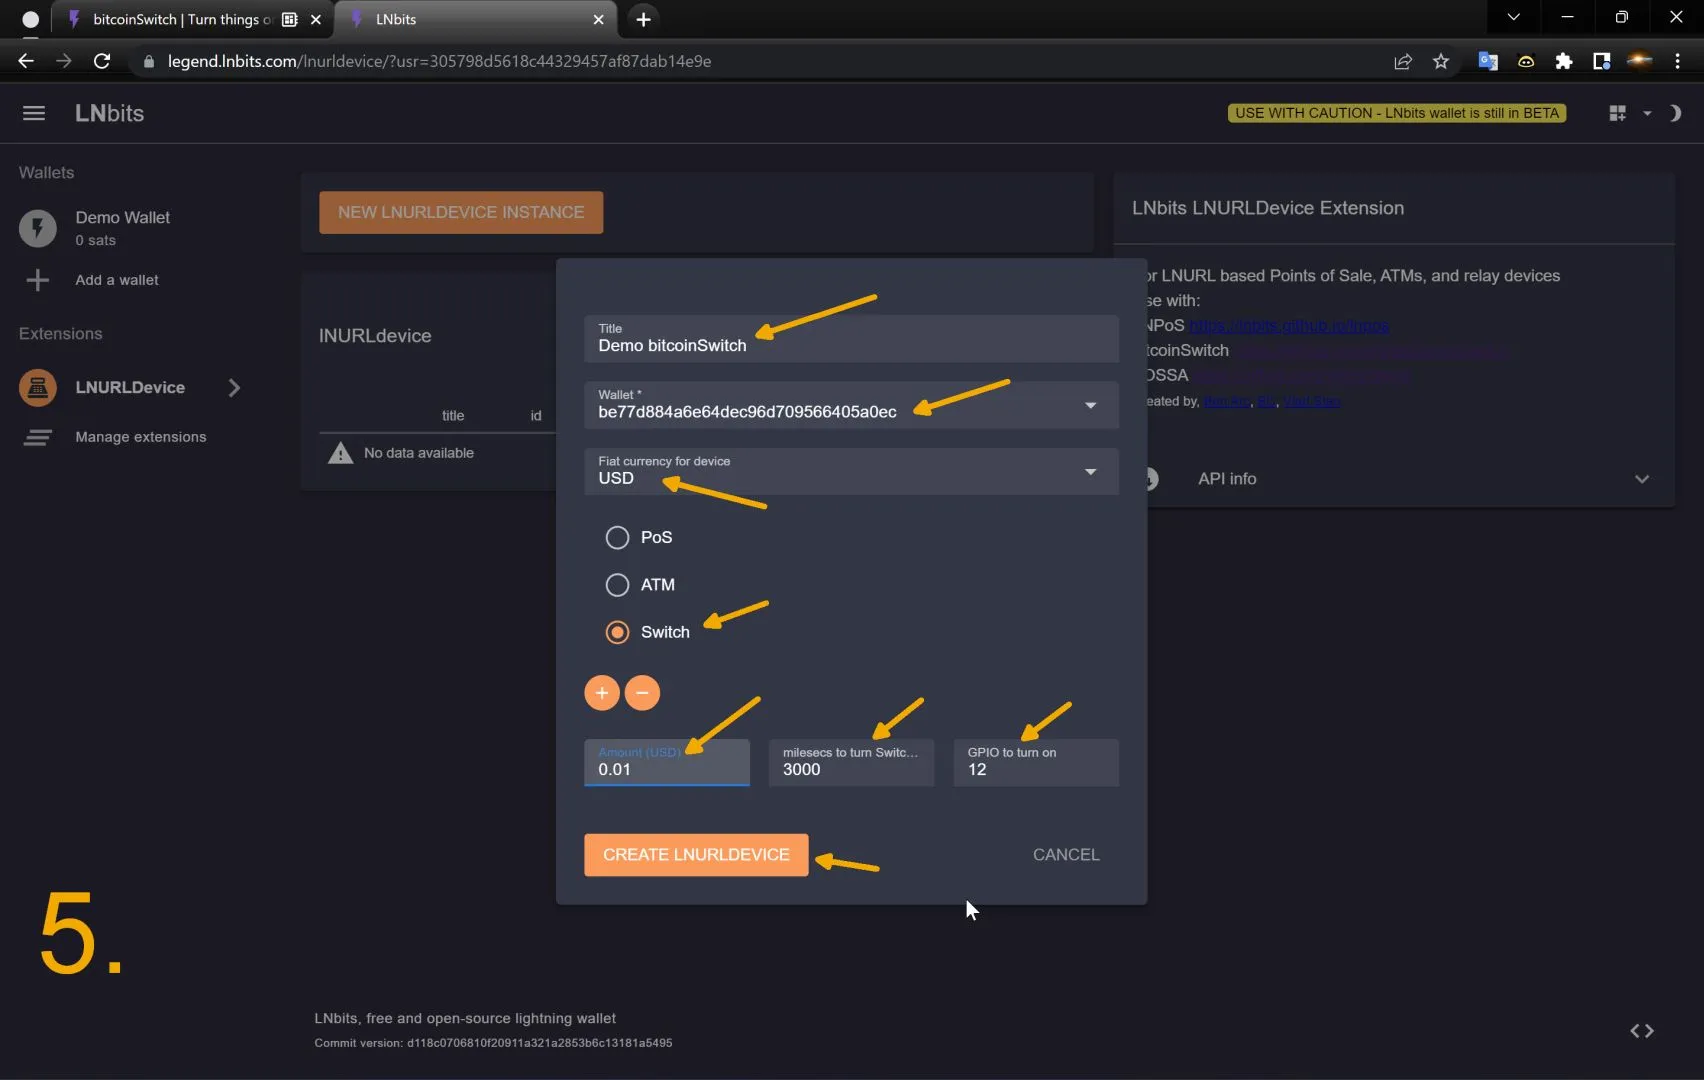
Task: Click the orange minus button to remove switch
Action: [642, 693]
